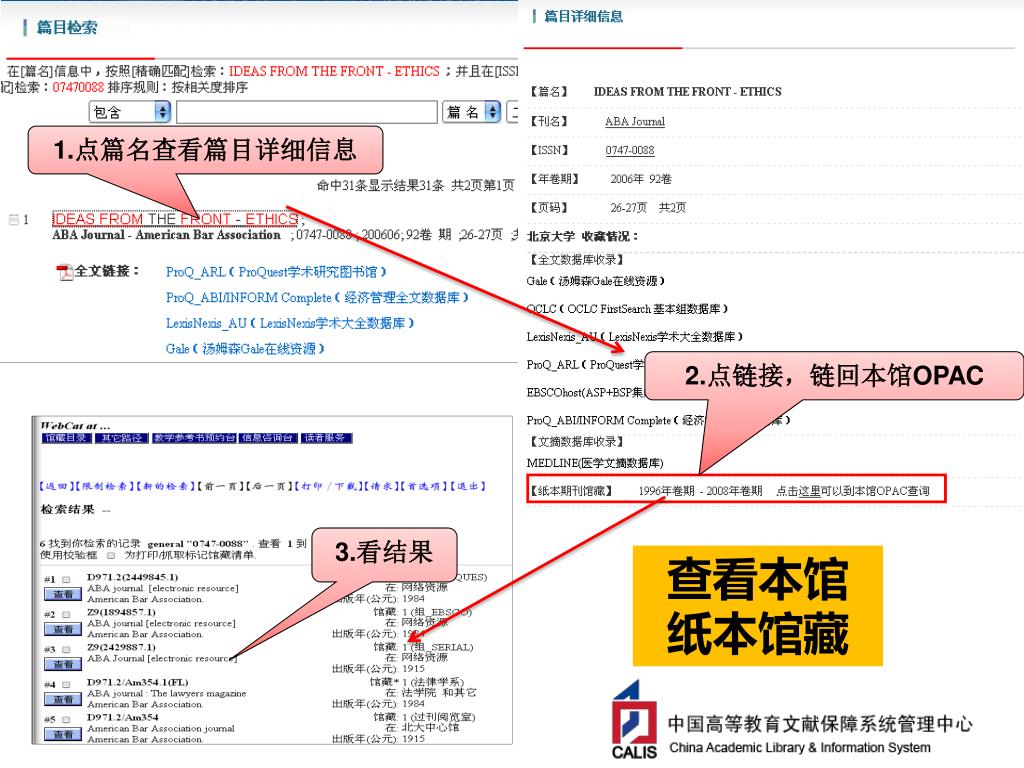Click the ABA Journal link in detail panel
Image resolution: width=1024 pixels, height=768 pixels.
pyautogui.click(x=635, y=121)
